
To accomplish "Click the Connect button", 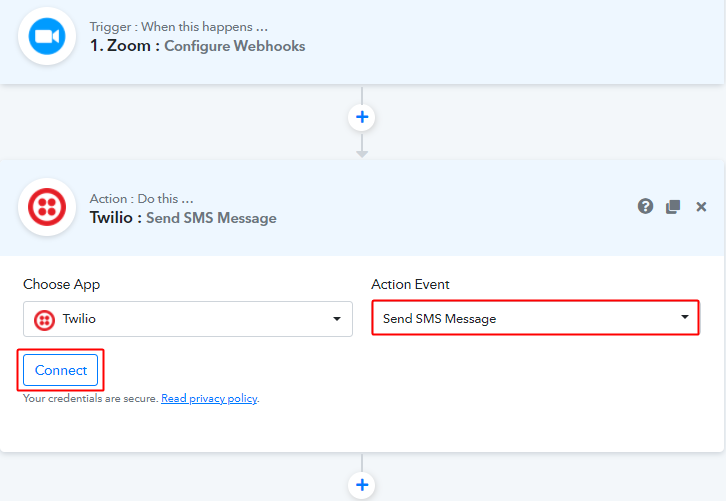I will [61, 370].
